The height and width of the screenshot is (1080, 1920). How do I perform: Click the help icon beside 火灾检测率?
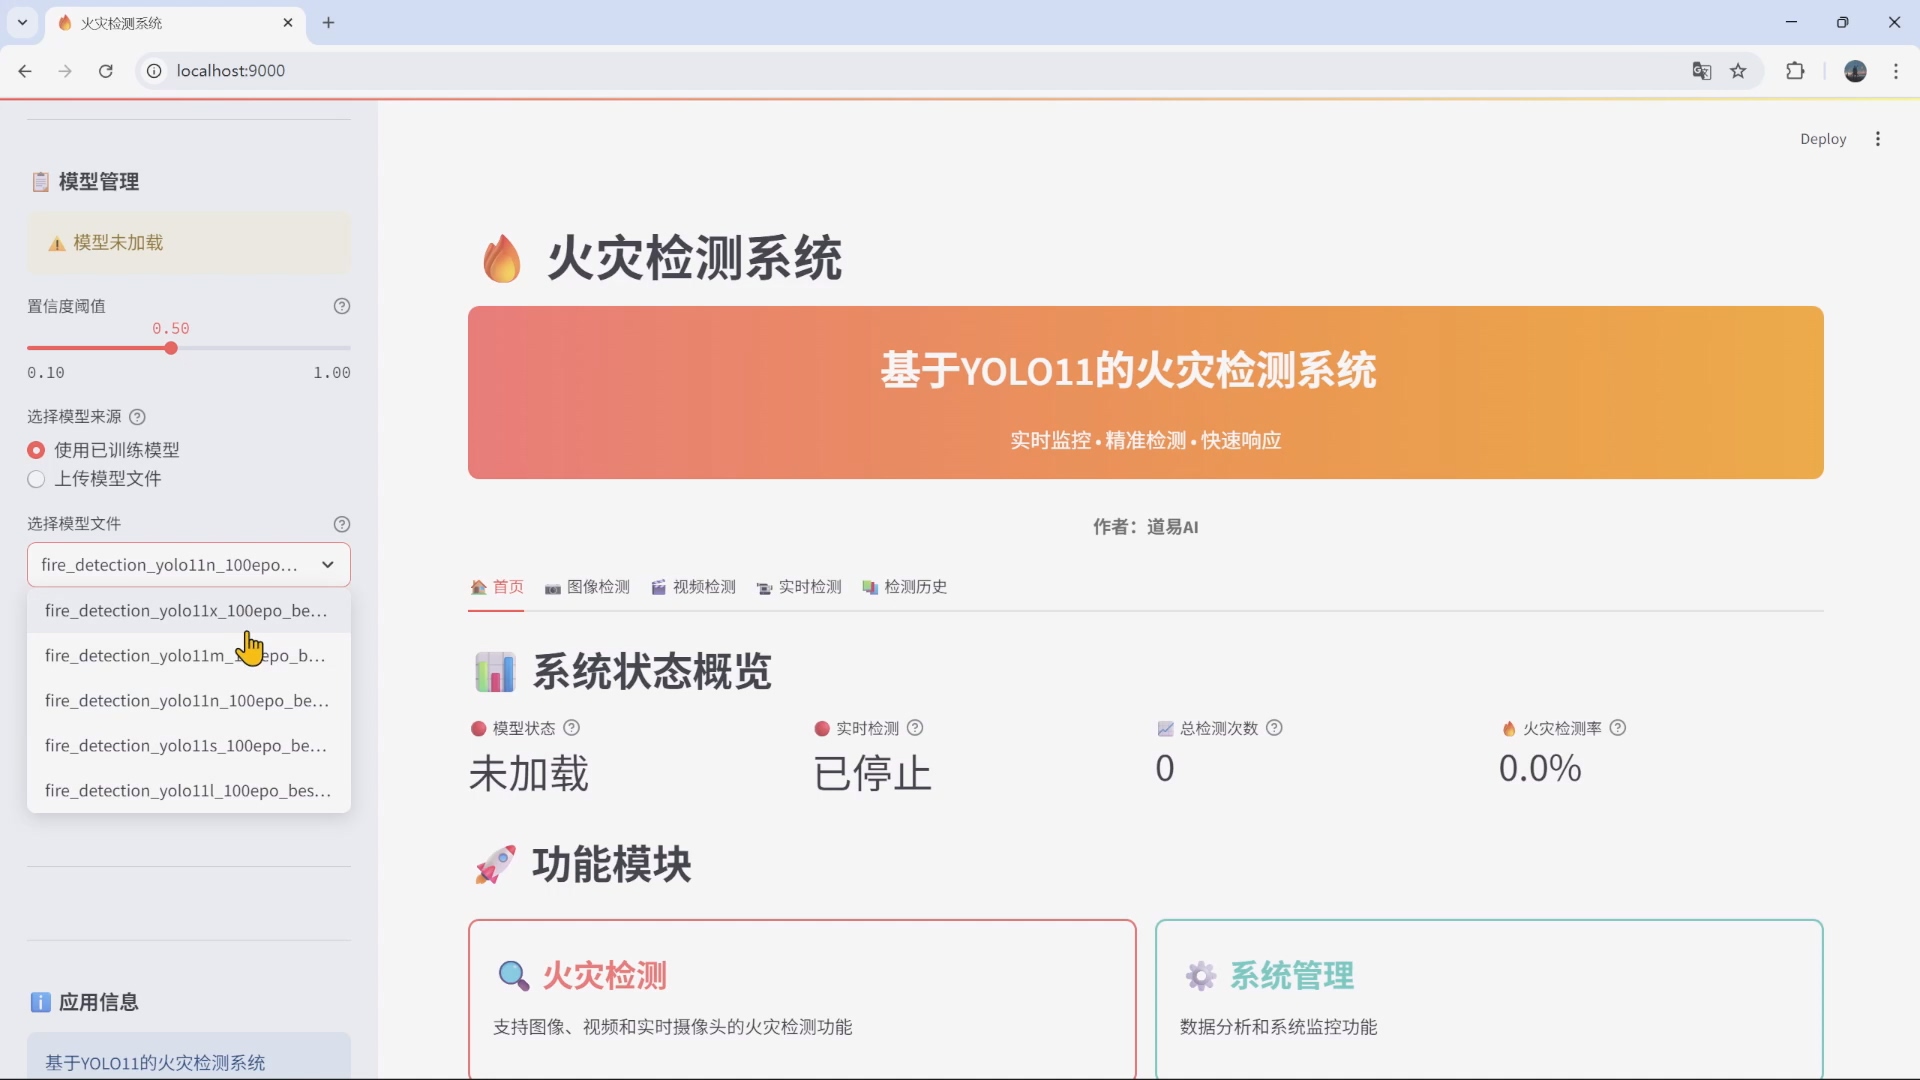tap(1618, 728)
